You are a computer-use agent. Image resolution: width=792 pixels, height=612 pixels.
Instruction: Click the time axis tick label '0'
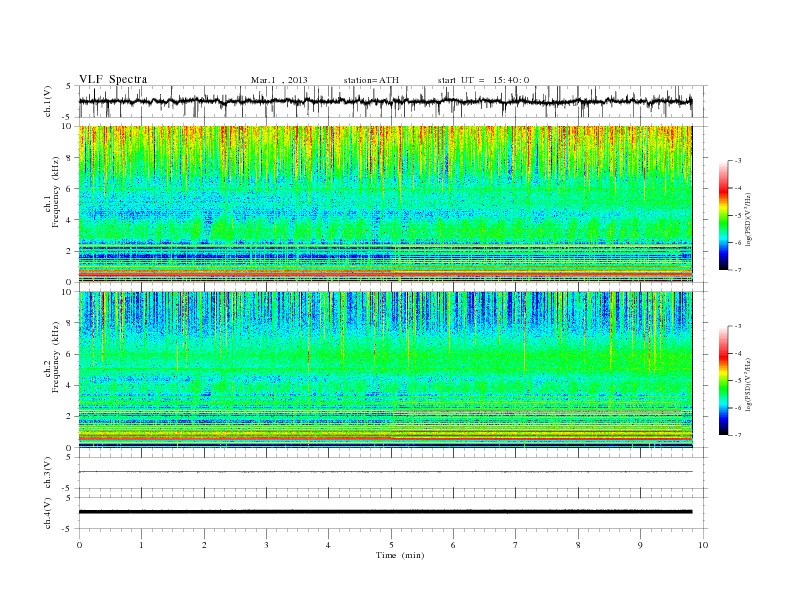(79, 545)
